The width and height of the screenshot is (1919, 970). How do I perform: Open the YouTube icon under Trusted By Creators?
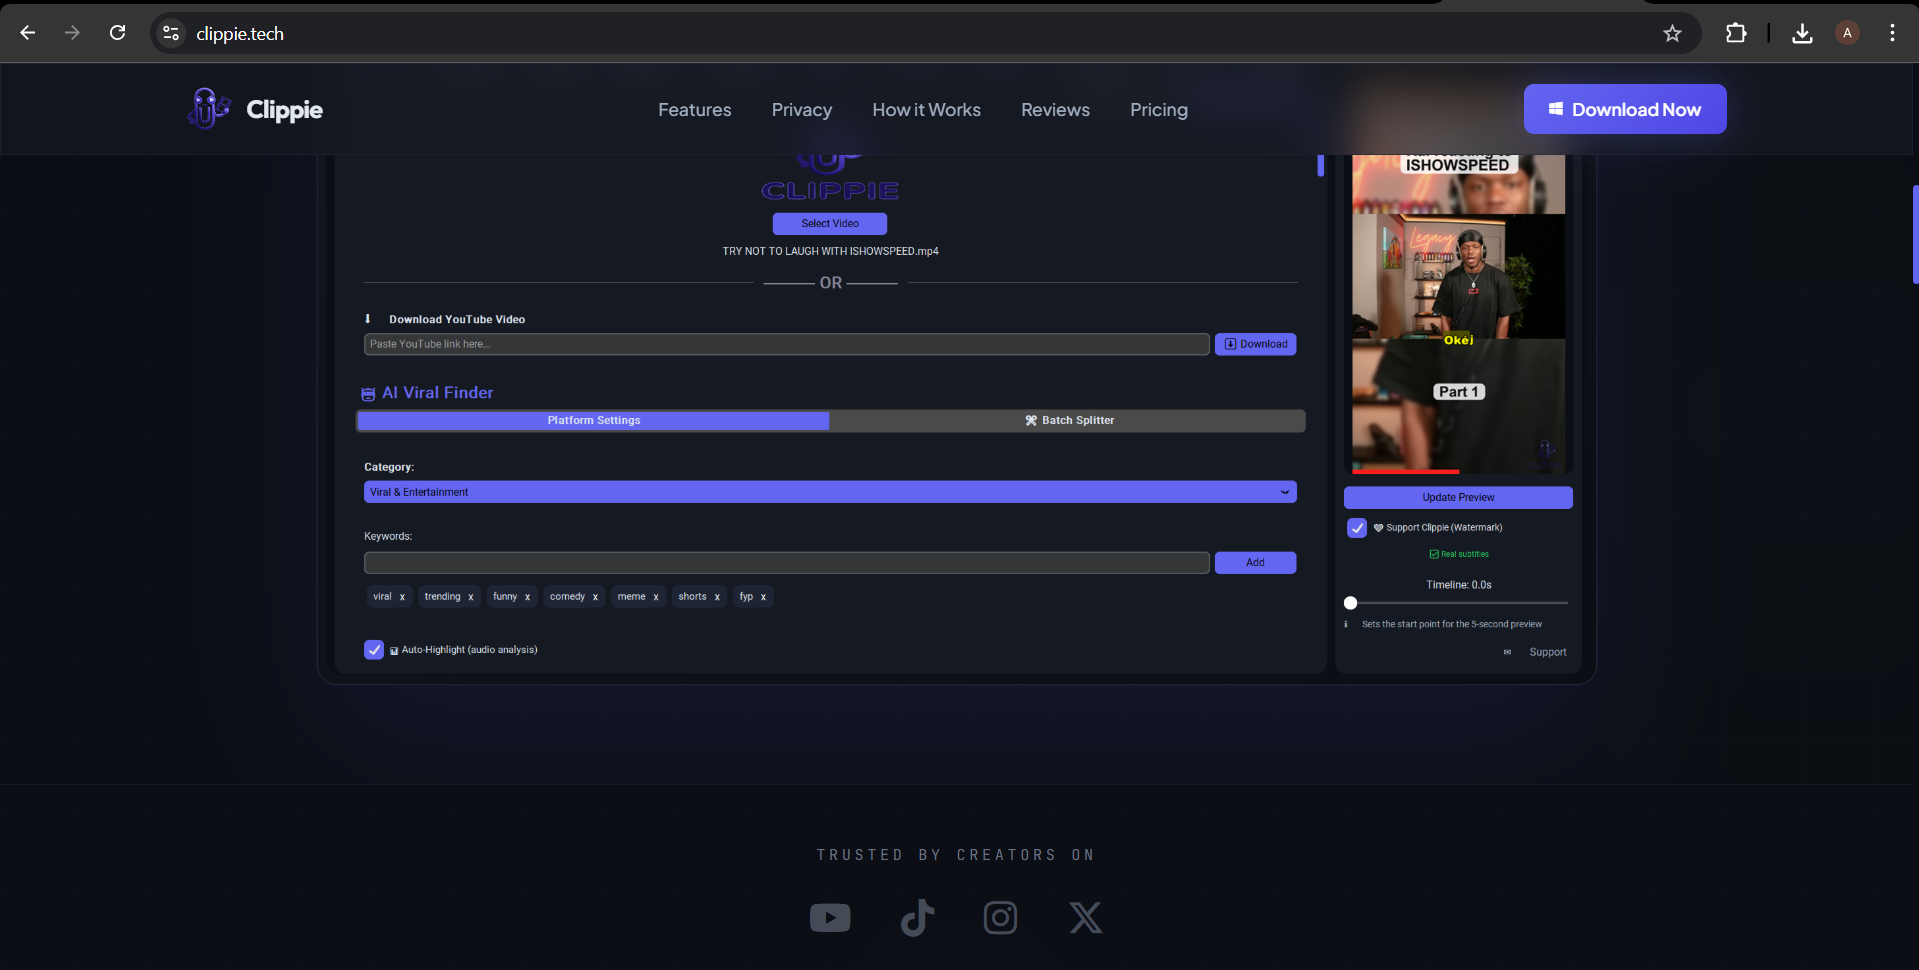pyautogui.click(x=830, y=917)
